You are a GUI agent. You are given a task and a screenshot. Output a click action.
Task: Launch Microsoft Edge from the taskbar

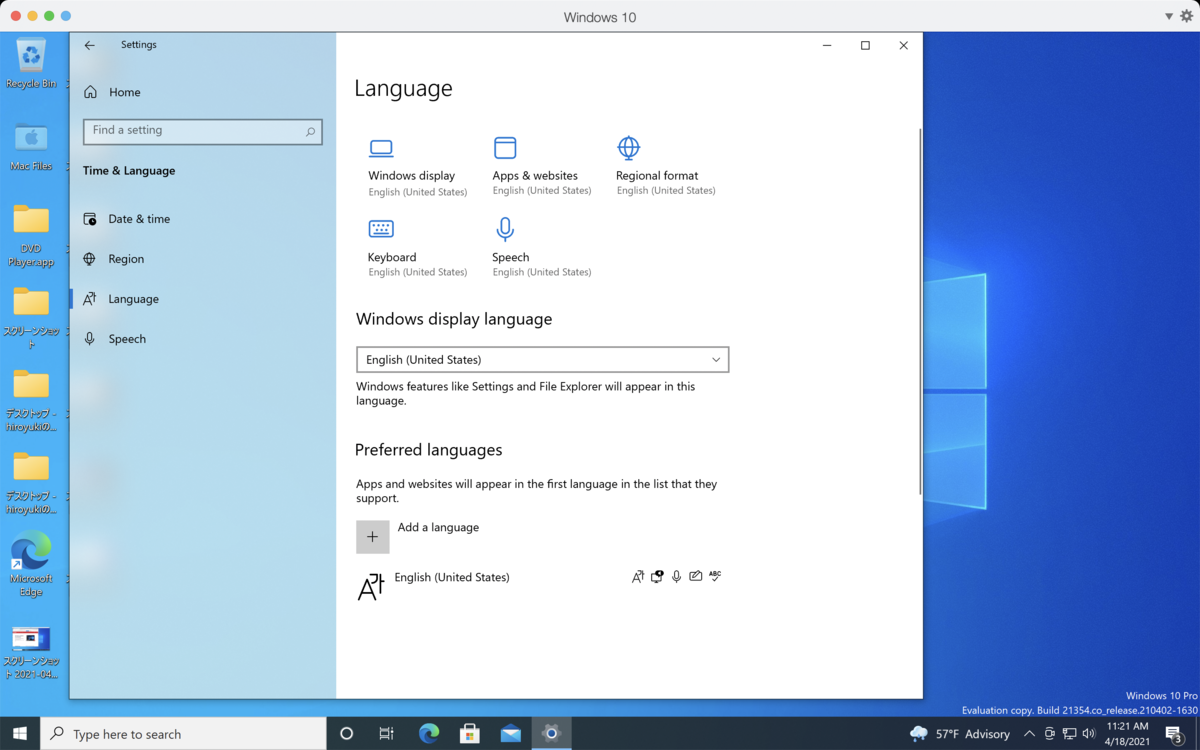pyautogui.click(x=429, y=734)
